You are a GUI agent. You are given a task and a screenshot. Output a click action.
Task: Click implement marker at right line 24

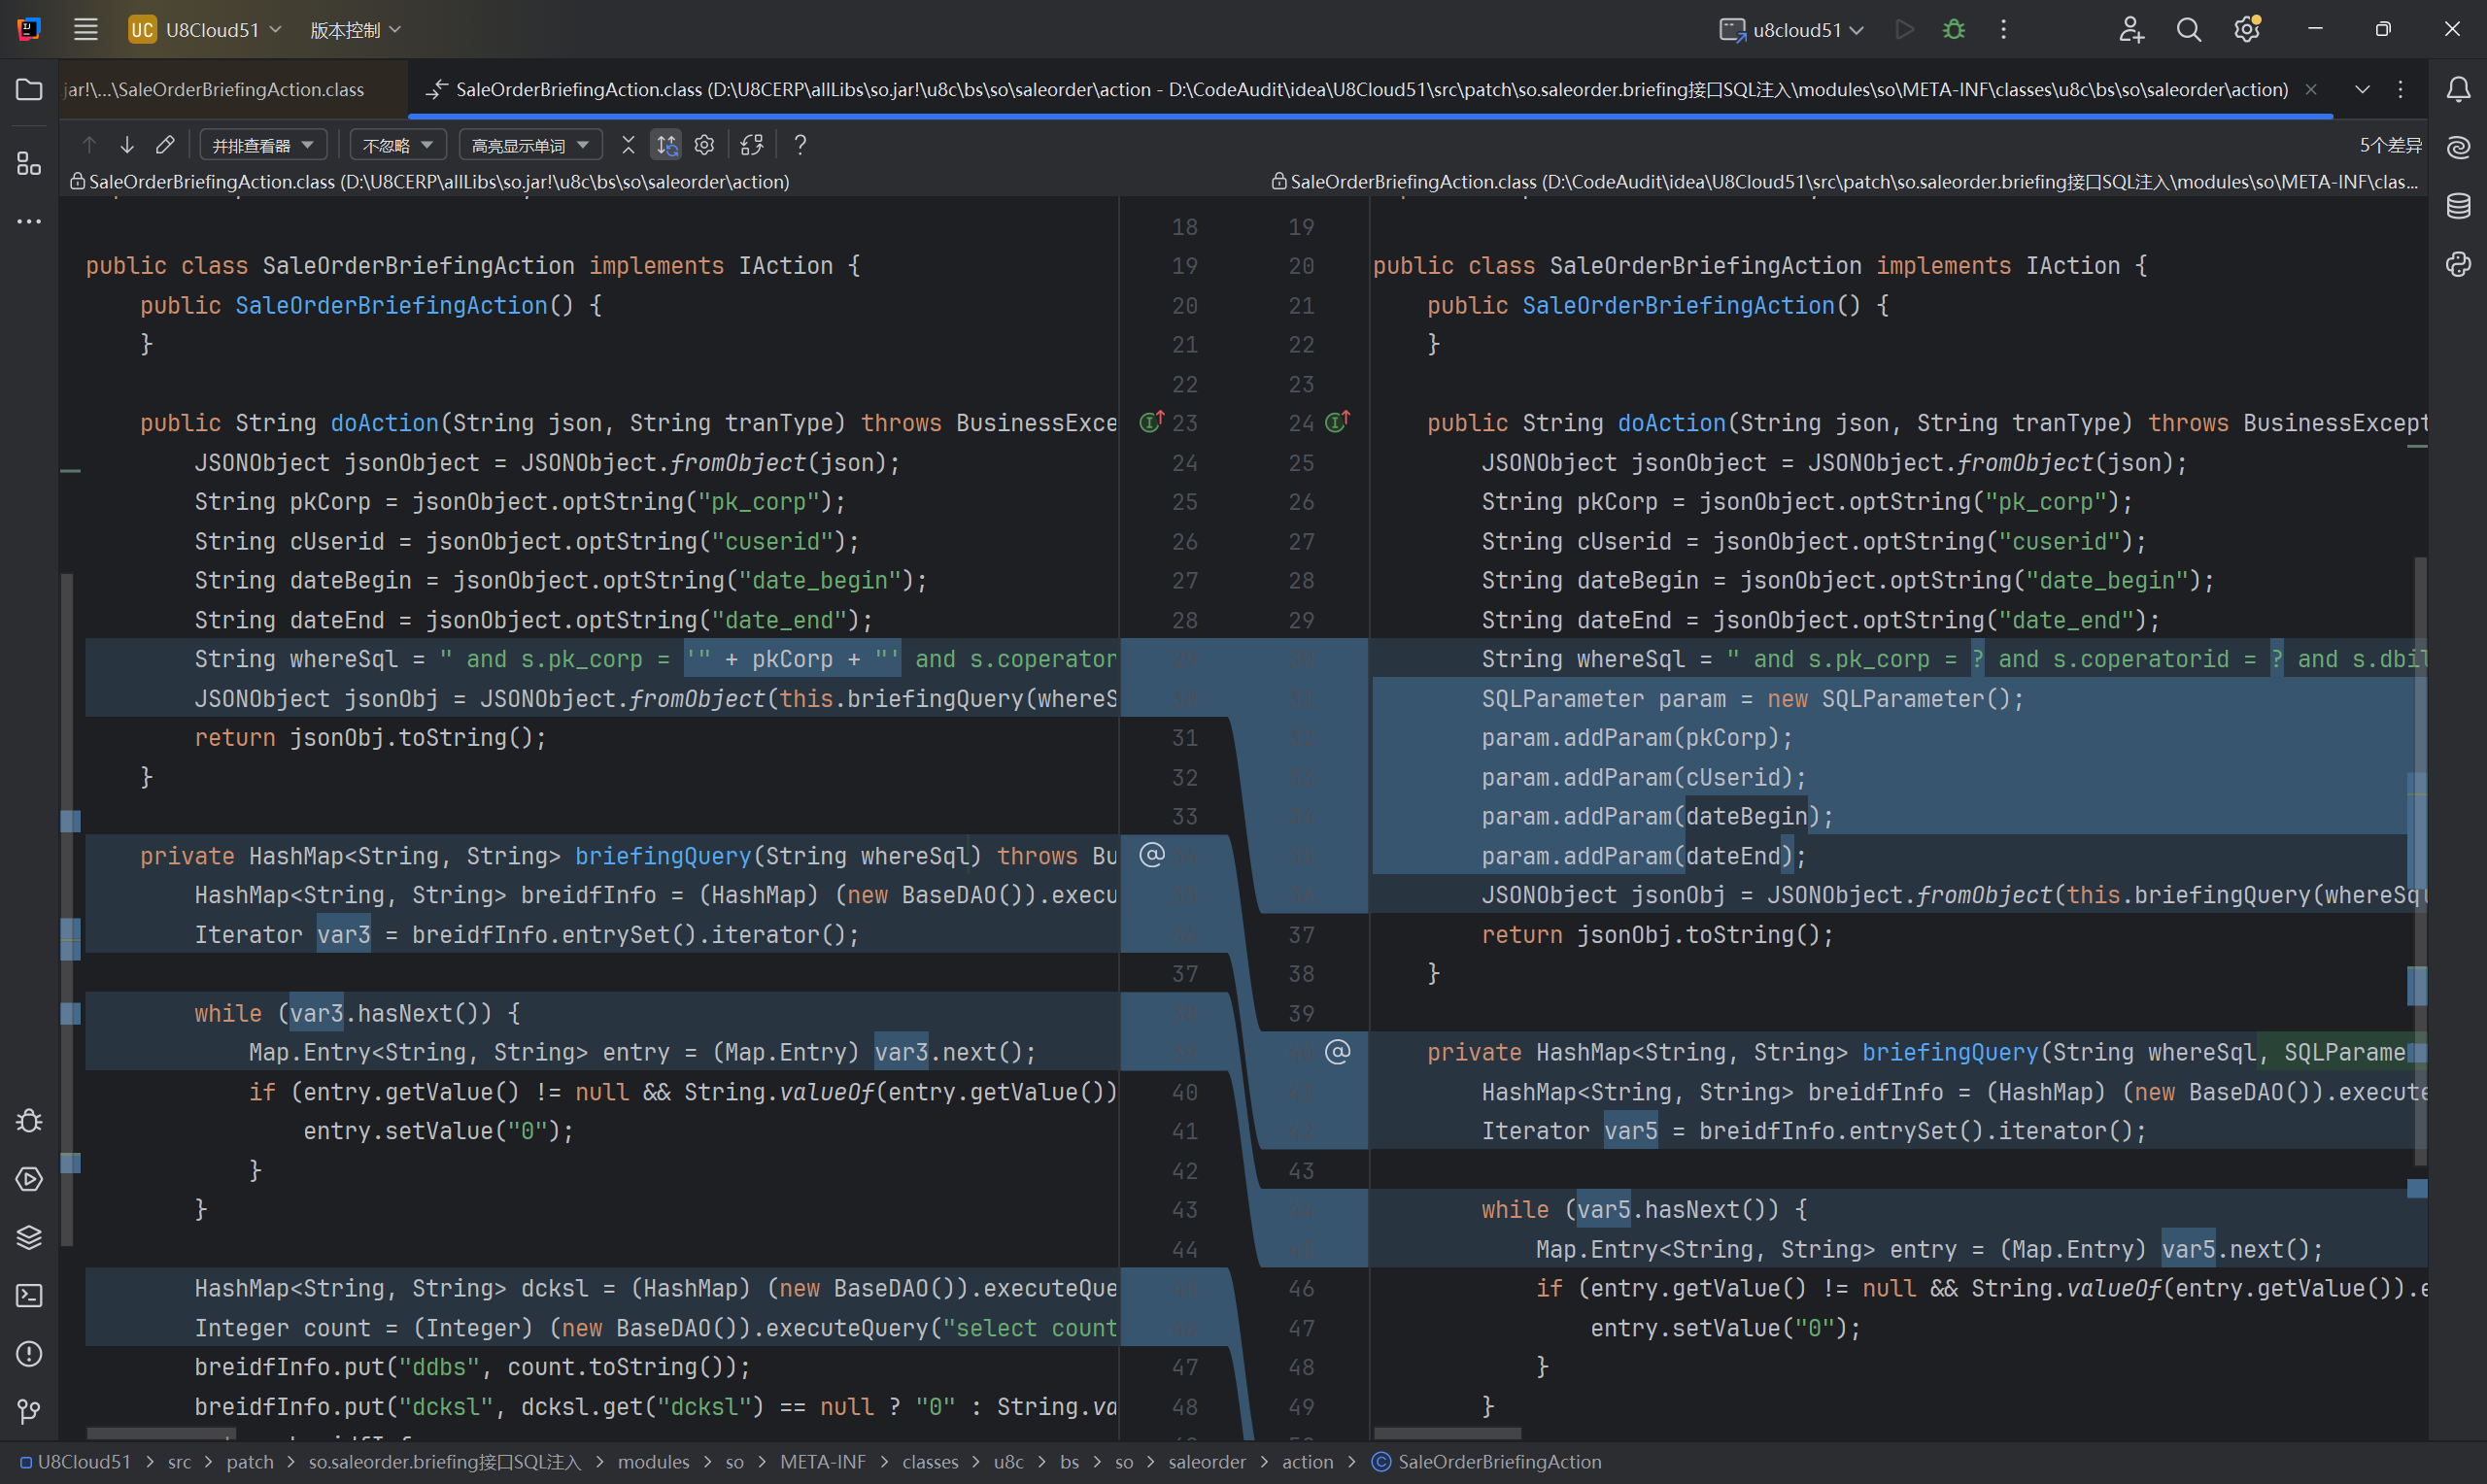pyautogui.click(x=1337, y=422)
